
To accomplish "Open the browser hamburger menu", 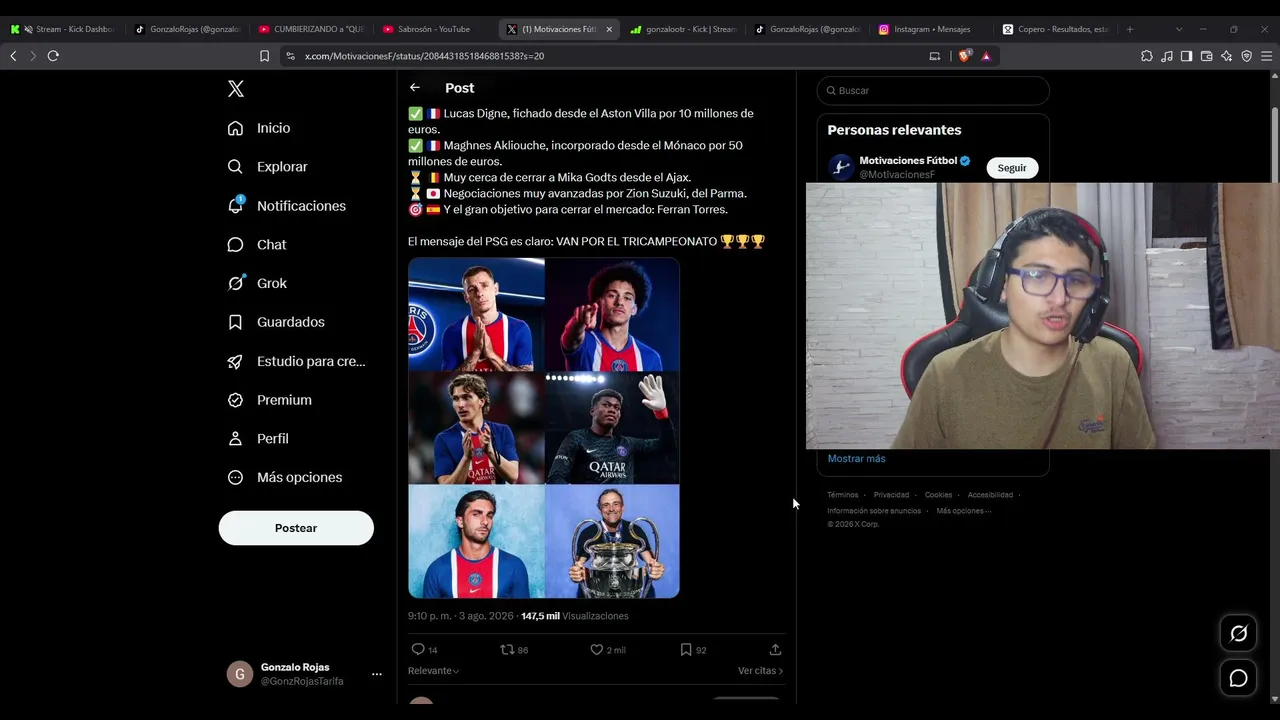I will [x=1266, y=56].
